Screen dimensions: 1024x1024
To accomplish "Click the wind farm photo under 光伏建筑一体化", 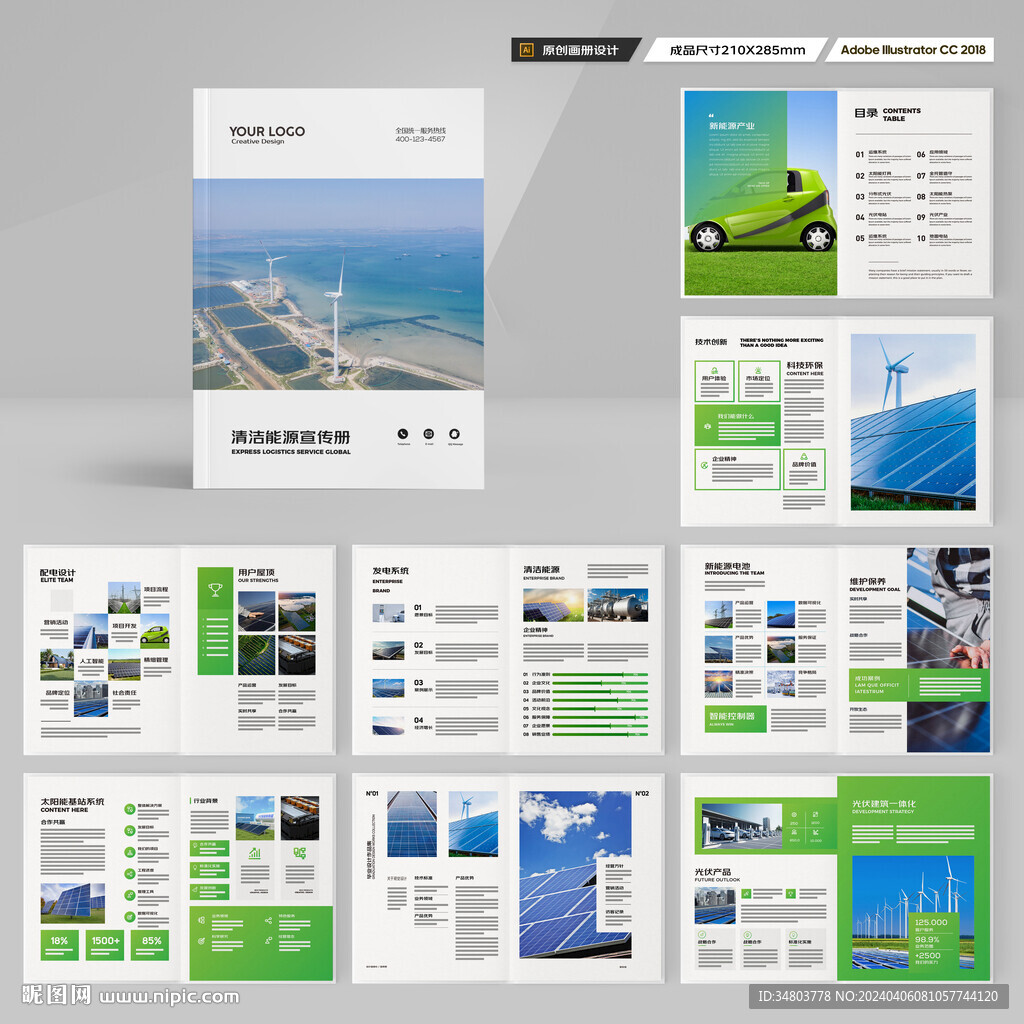I will pyautogui.click(x=913, y=912).
